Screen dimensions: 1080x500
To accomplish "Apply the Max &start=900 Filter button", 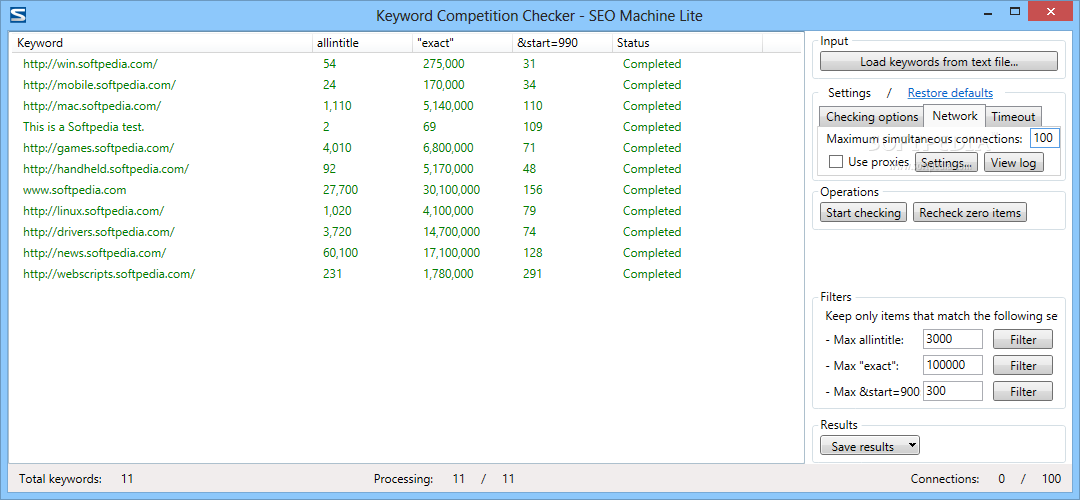I will (1023, 391).
